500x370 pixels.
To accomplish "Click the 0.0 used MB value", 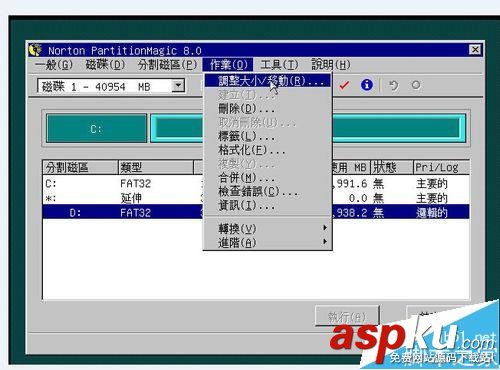I will tap(358, 198).
